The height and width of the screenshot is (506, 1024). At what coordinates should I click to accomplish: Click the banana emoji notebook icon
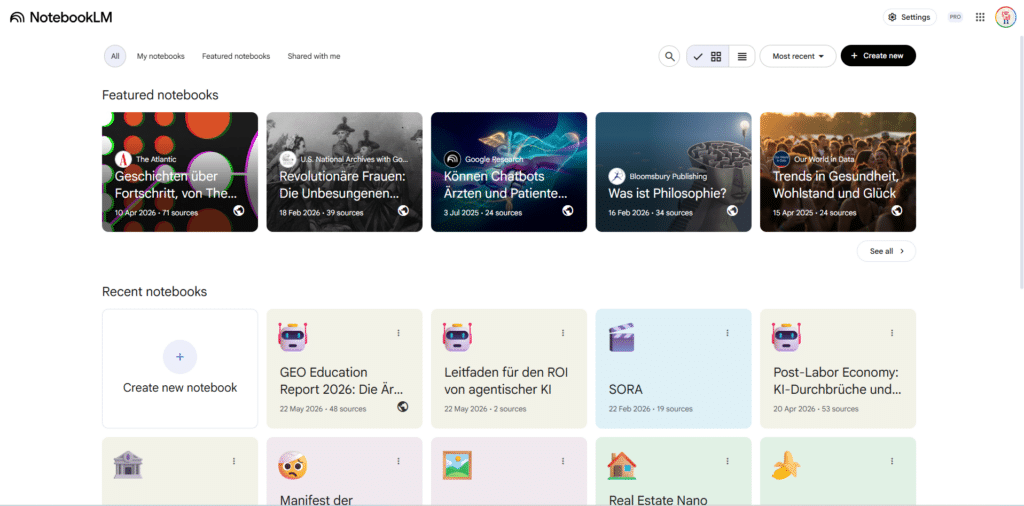[786, 465]
